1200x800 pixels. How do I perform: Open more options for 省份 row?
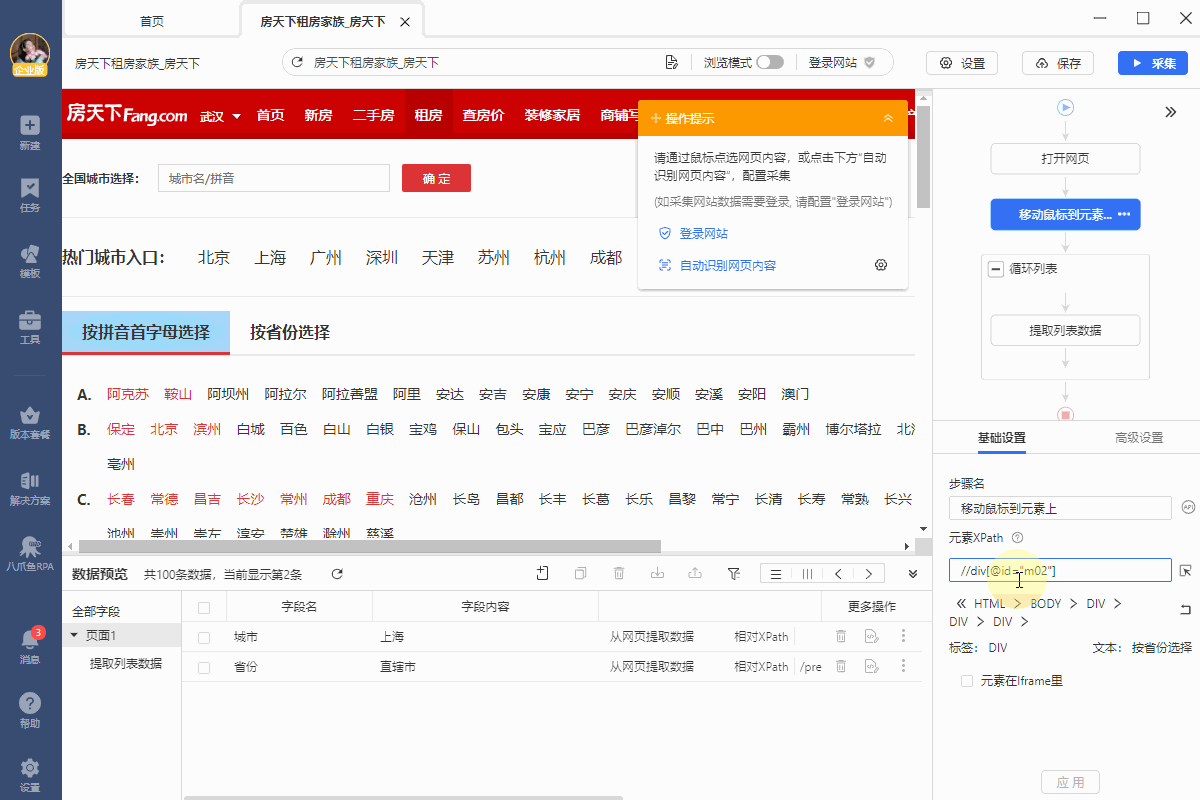click(x=903, y=666)
